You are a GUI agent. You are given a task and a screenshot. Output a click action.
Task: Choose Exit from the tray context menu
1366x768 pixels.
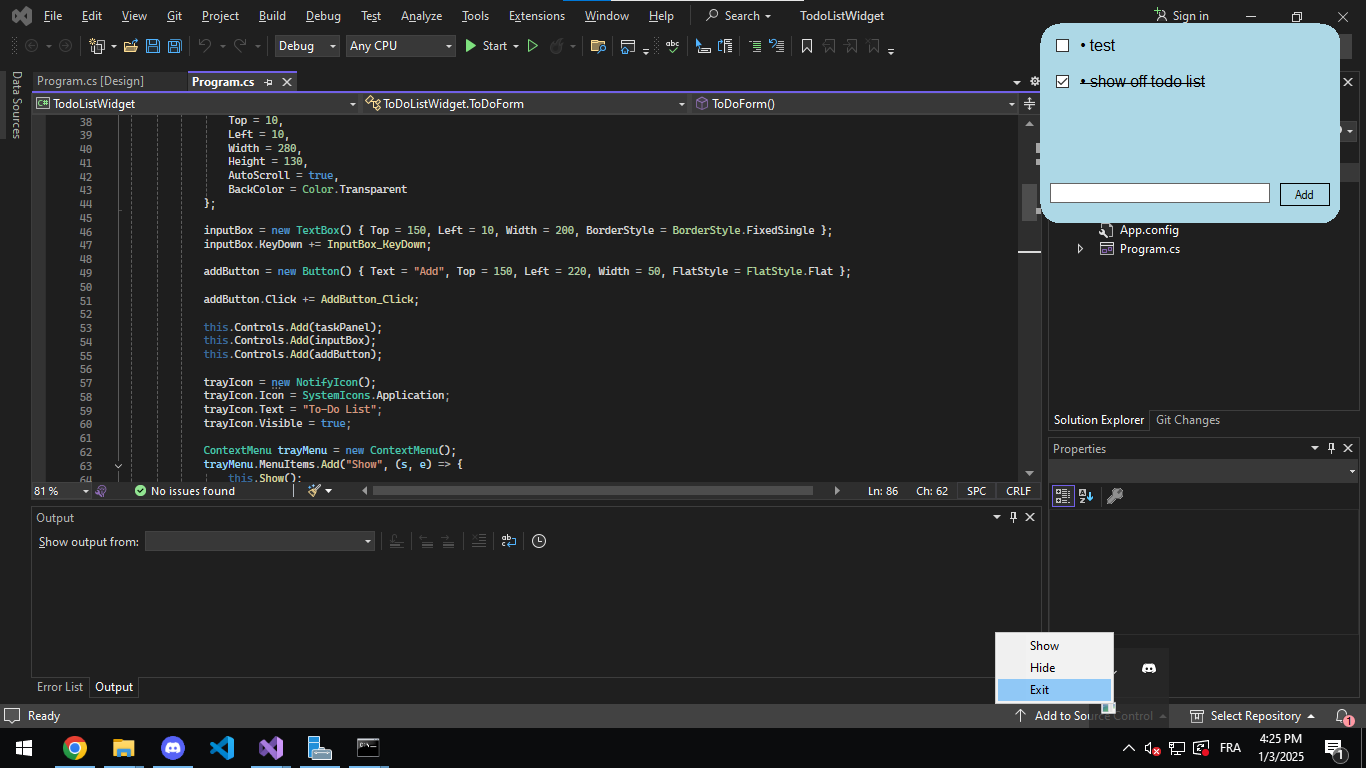(x=1054, y=690)
